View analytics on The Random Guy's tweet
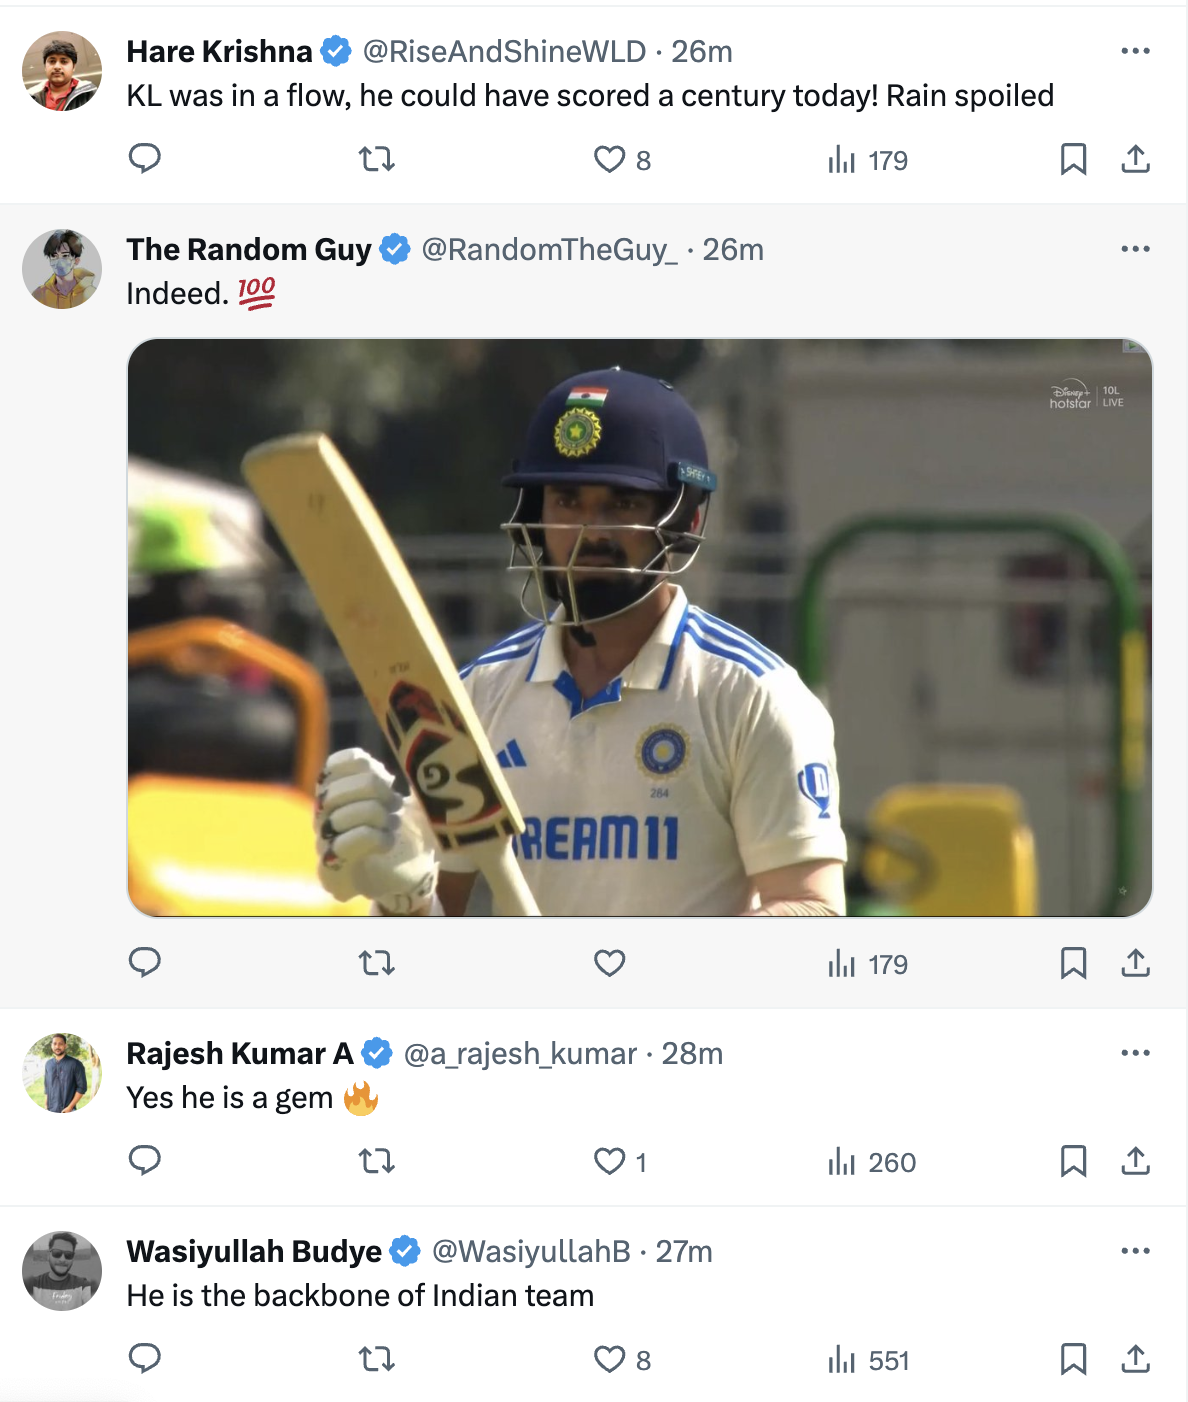Screen dimensions: 1188x1402 (868, 964)
